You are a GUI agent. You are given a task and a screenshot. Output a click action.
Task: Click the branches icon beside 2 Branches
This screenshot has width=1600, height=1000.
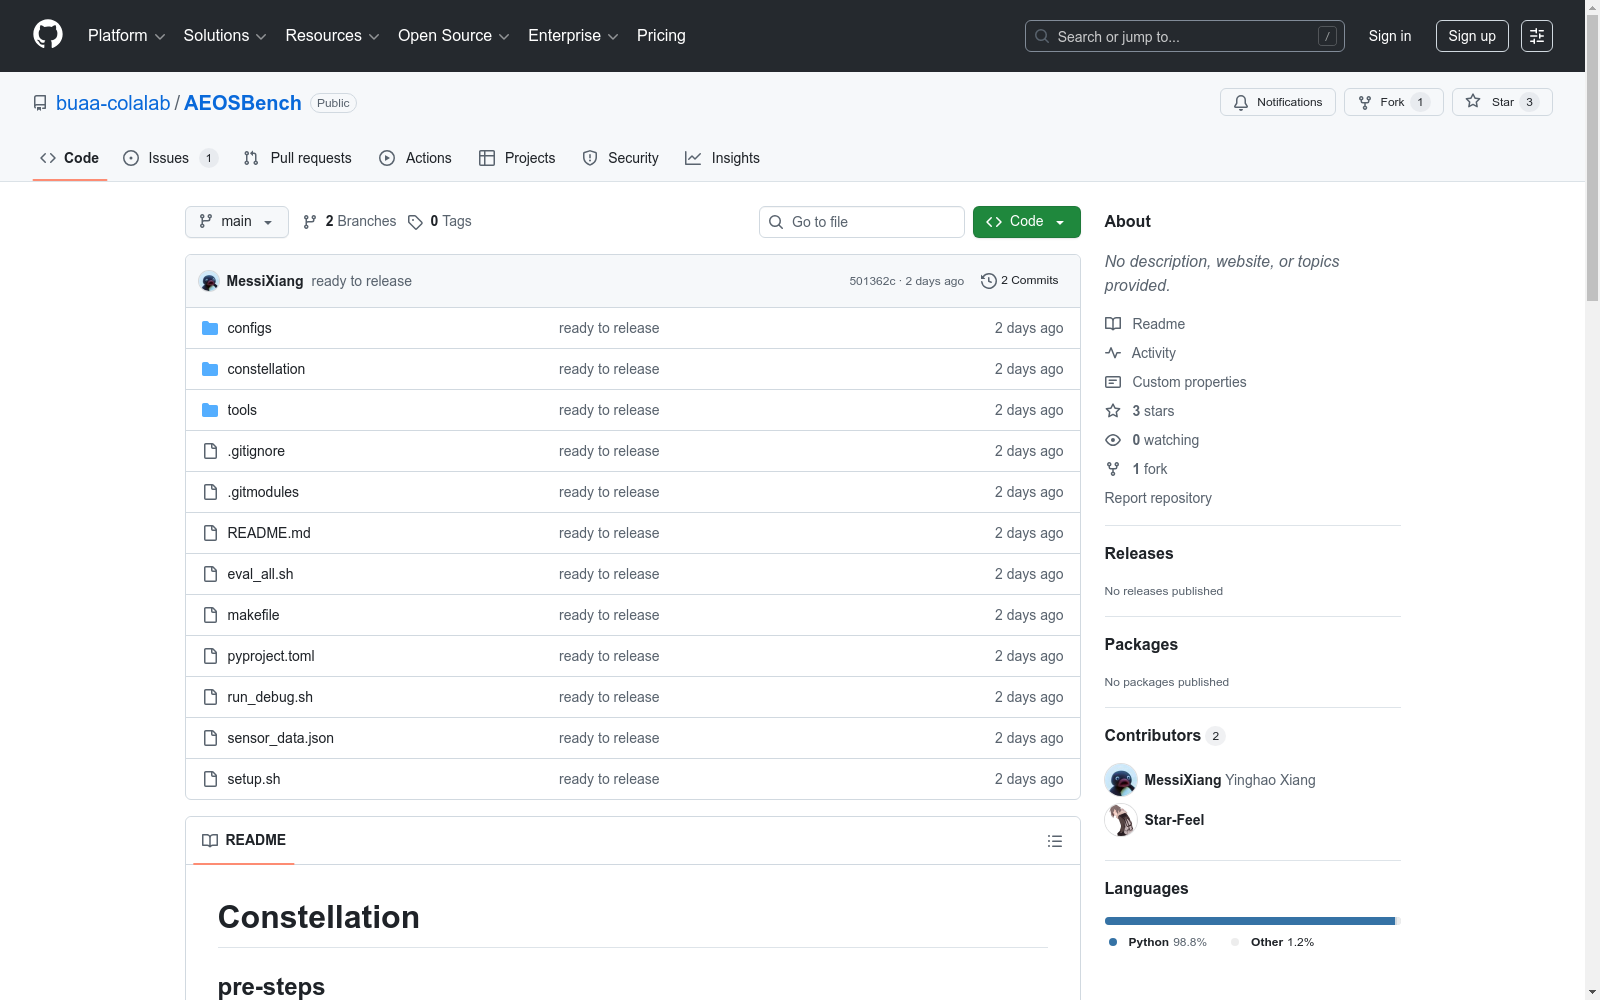point(310,222)
